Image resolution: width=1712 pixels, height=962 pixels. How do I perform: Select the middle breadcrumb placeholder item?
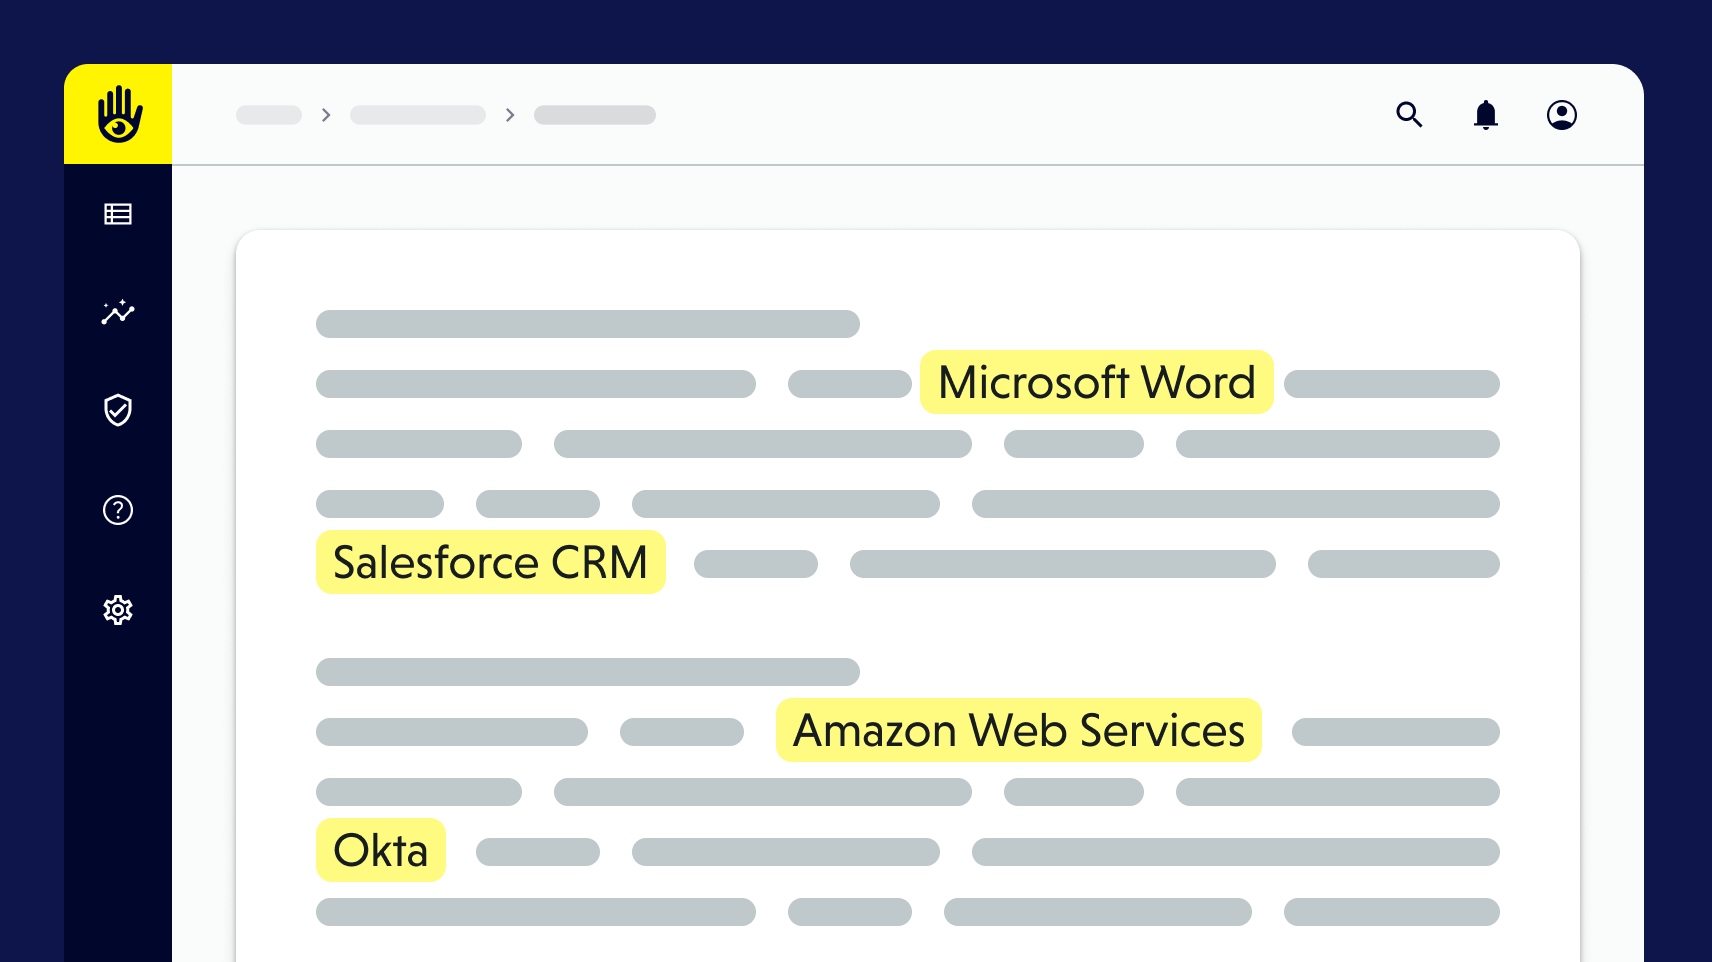coord(418,115)
